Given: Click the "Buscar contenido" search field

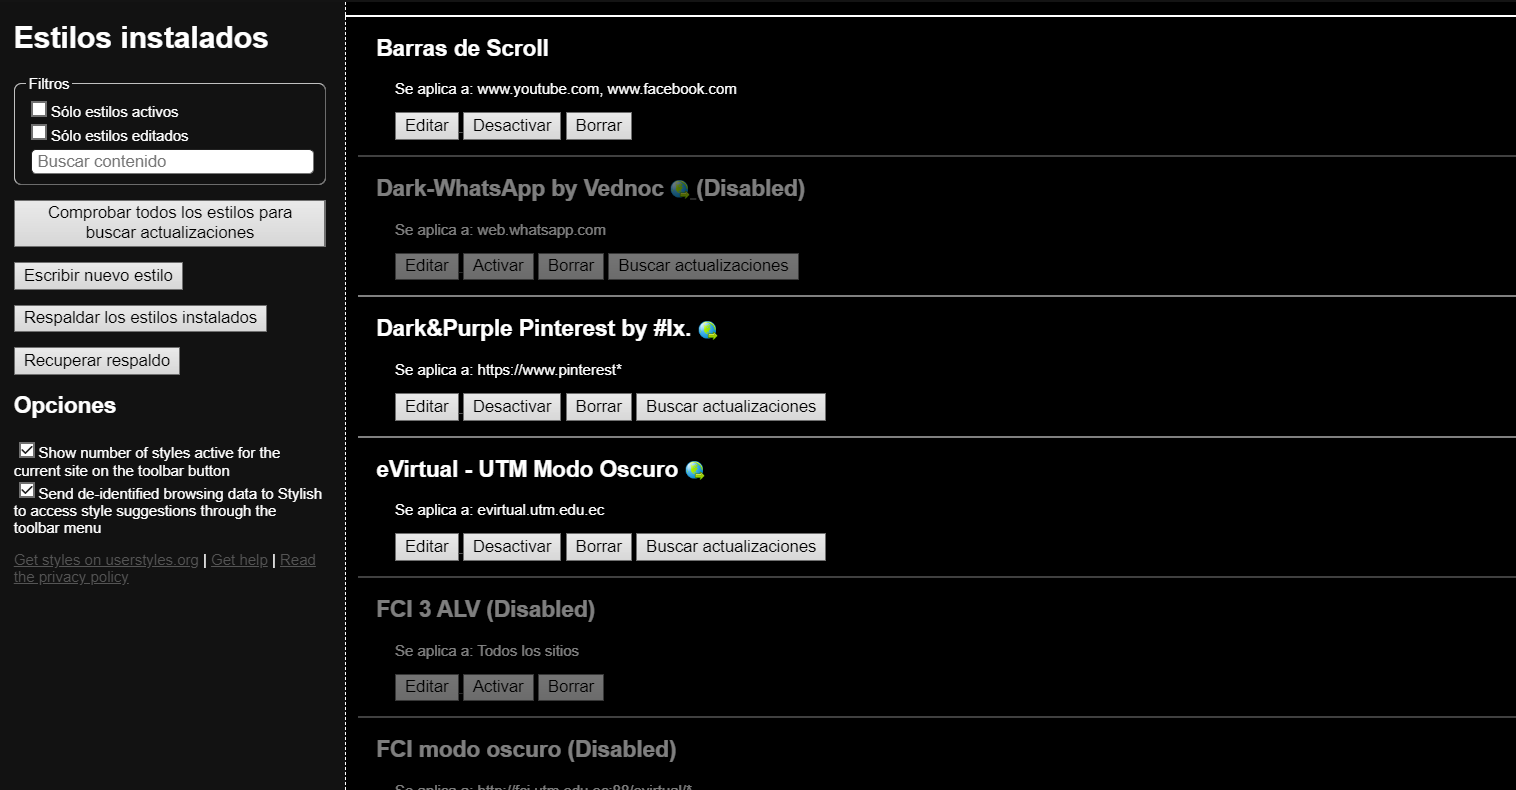Looking at the screenshot, I should pos(172,161).
